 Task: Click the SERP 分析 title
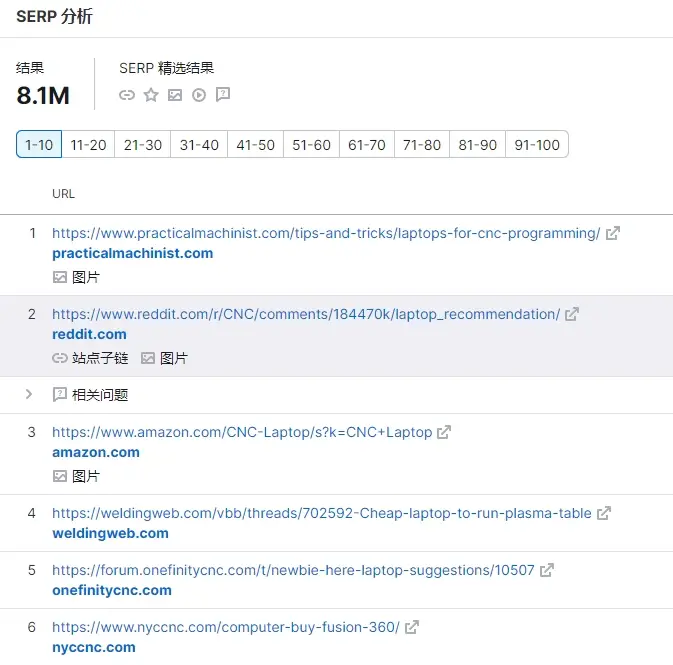pyautogui.click(x=55, y=16)
